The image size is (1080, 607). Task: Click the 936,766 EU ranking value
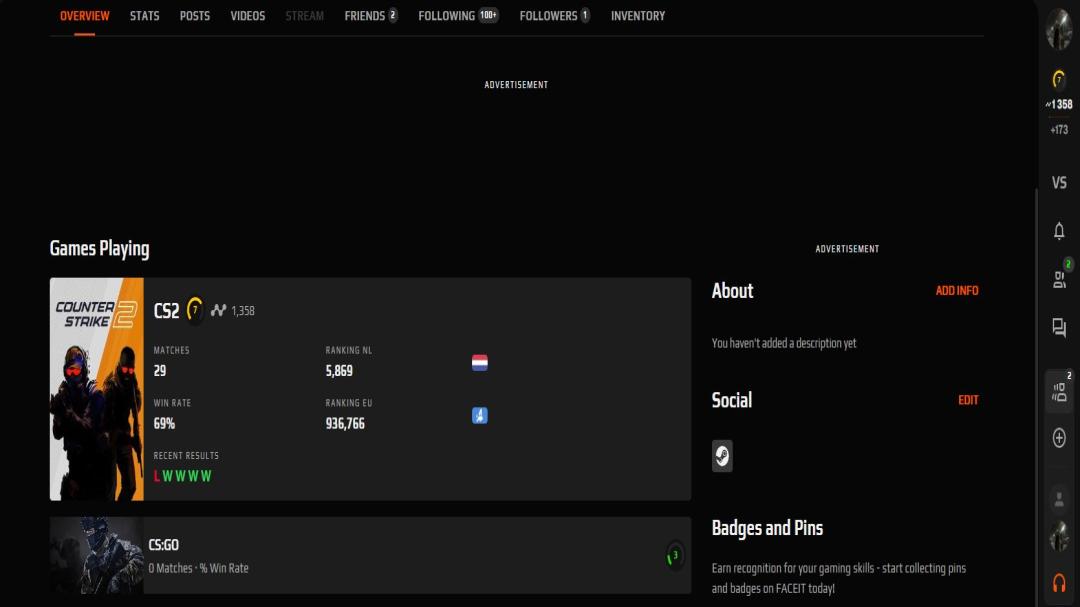[345, 424]
